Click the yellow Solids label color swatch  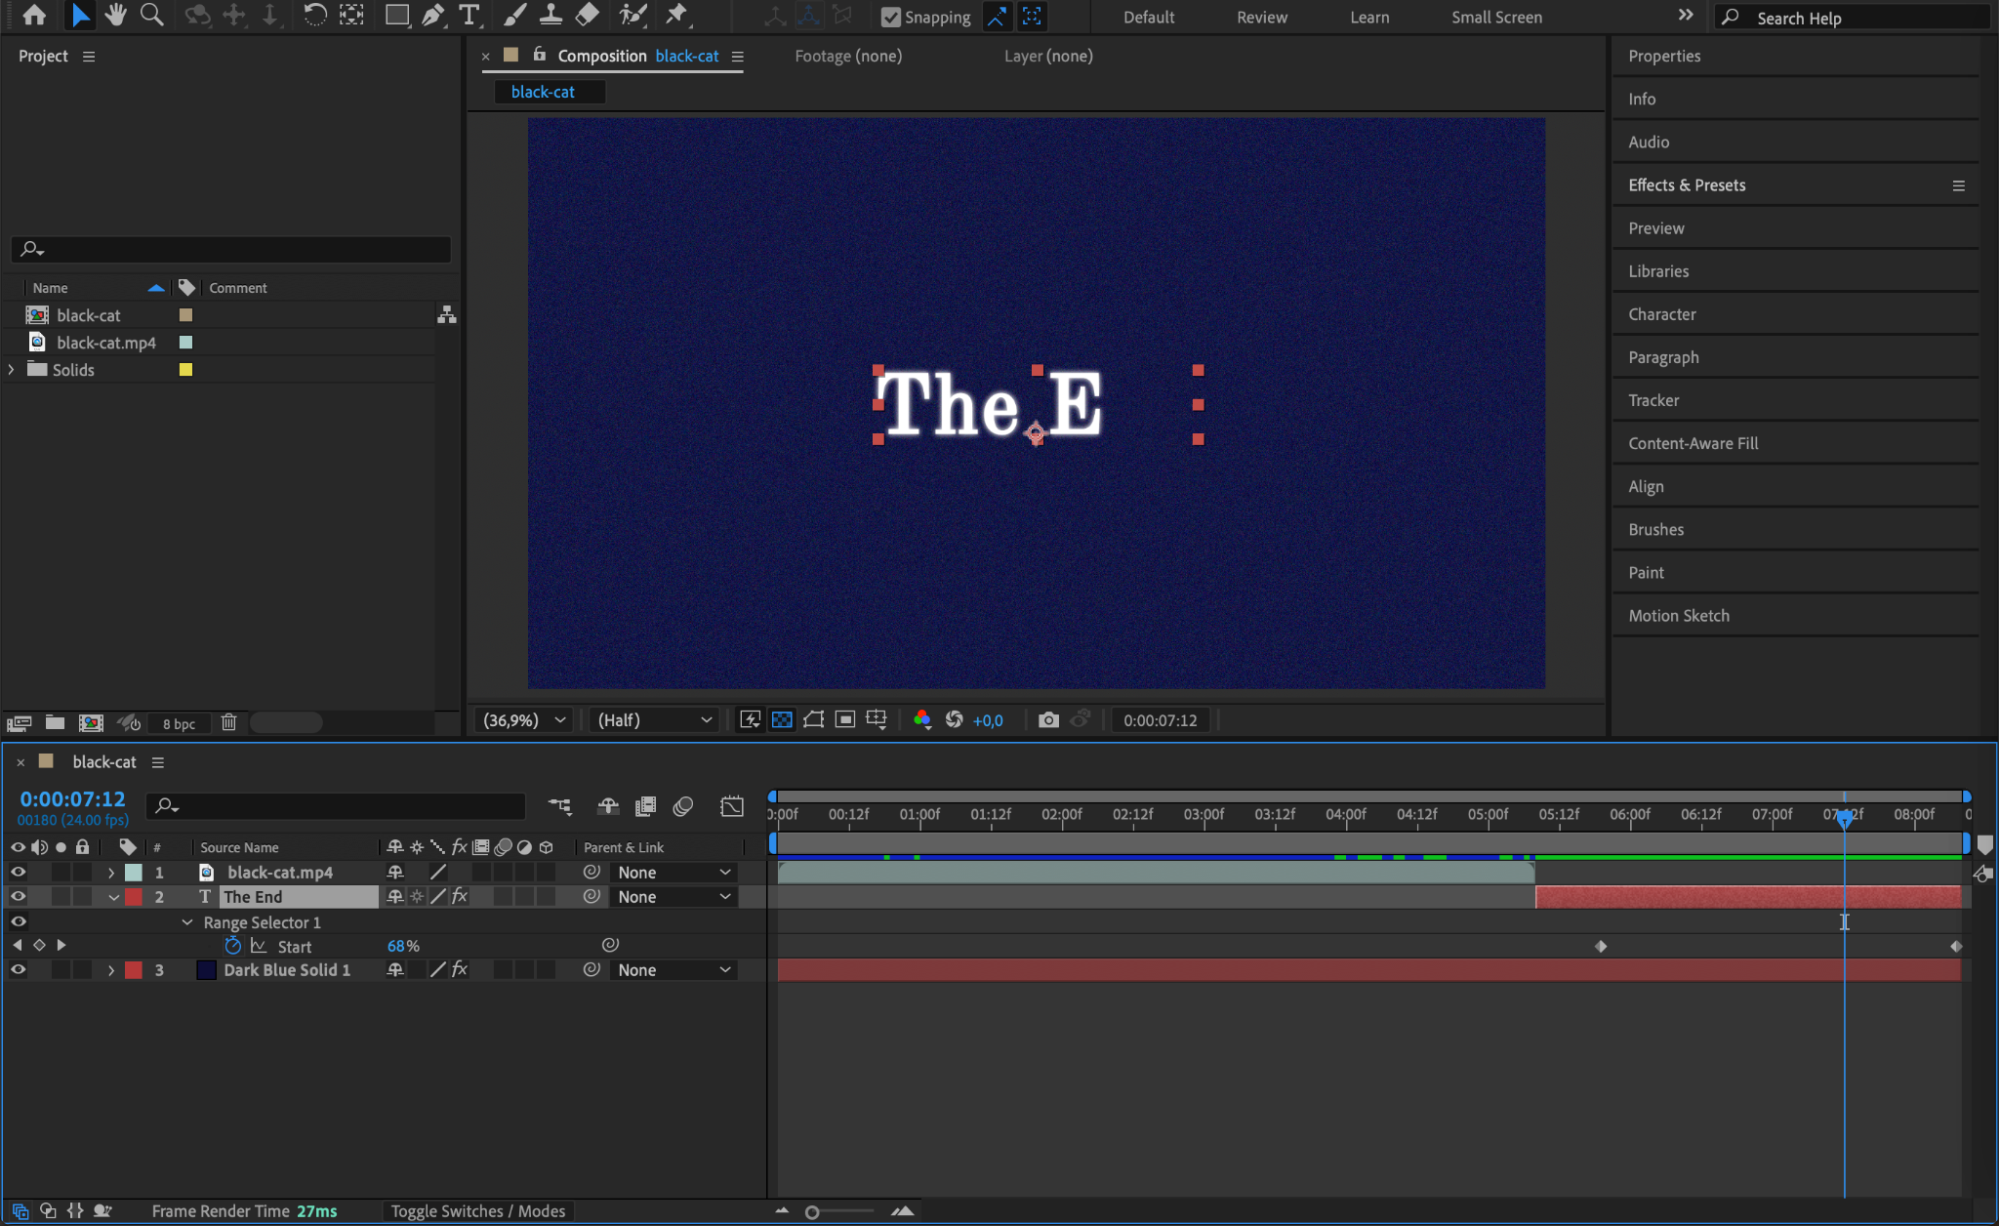[x=186, y=370]
